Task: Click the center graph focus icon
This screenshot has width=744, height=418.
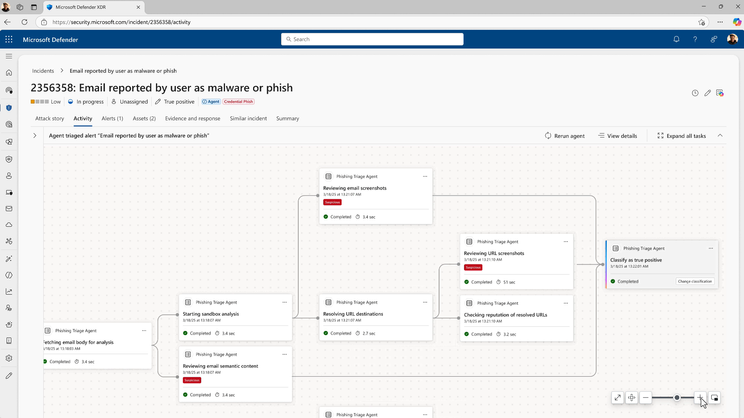Action: 632,398
